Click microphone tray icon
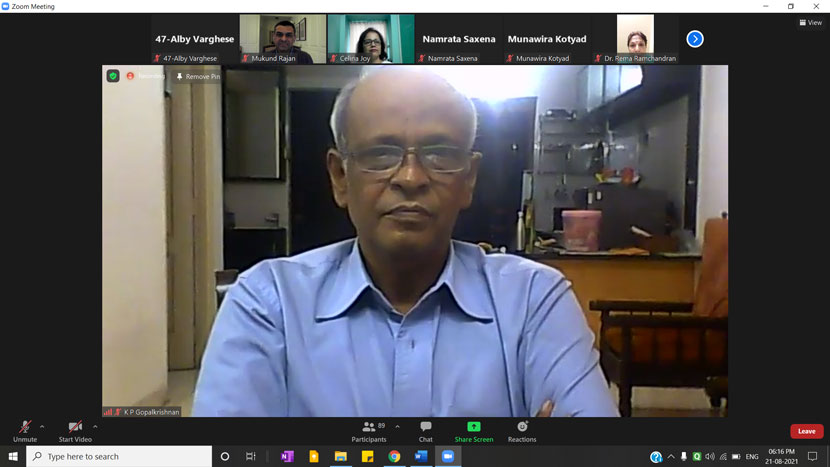 [x=684, y=456]
